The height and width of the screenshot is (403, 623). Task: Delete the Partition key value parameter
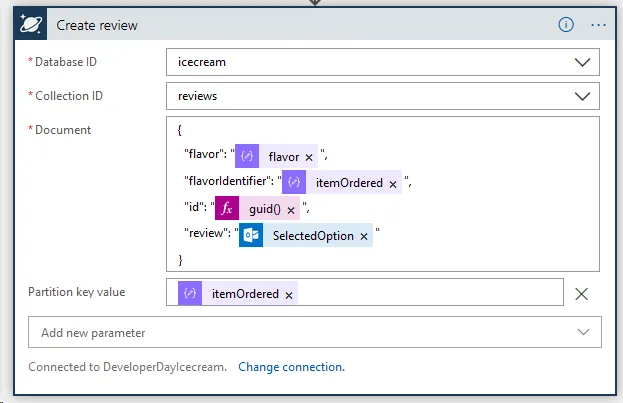581,294
